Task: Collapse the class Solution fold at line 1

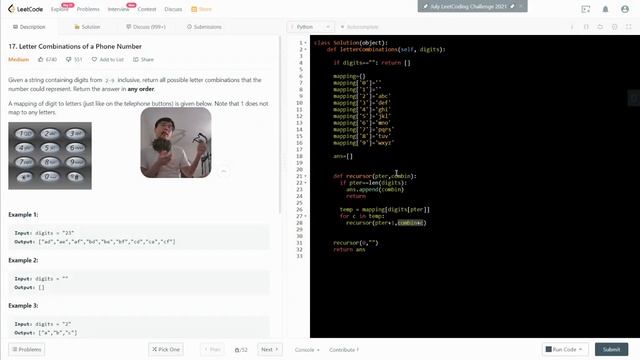Action: pos(305,43)
